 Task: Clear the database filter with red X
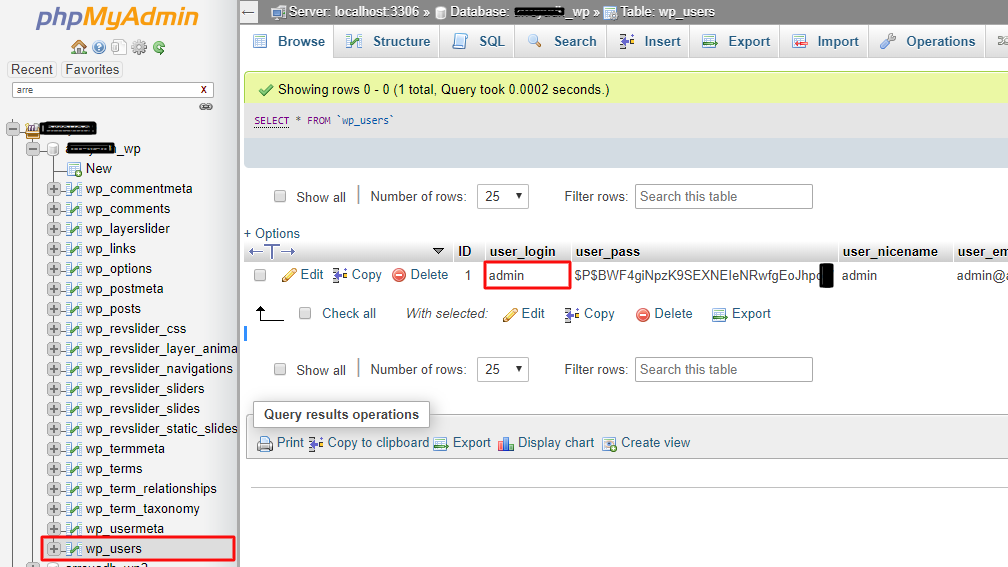(x=204, y=90)
